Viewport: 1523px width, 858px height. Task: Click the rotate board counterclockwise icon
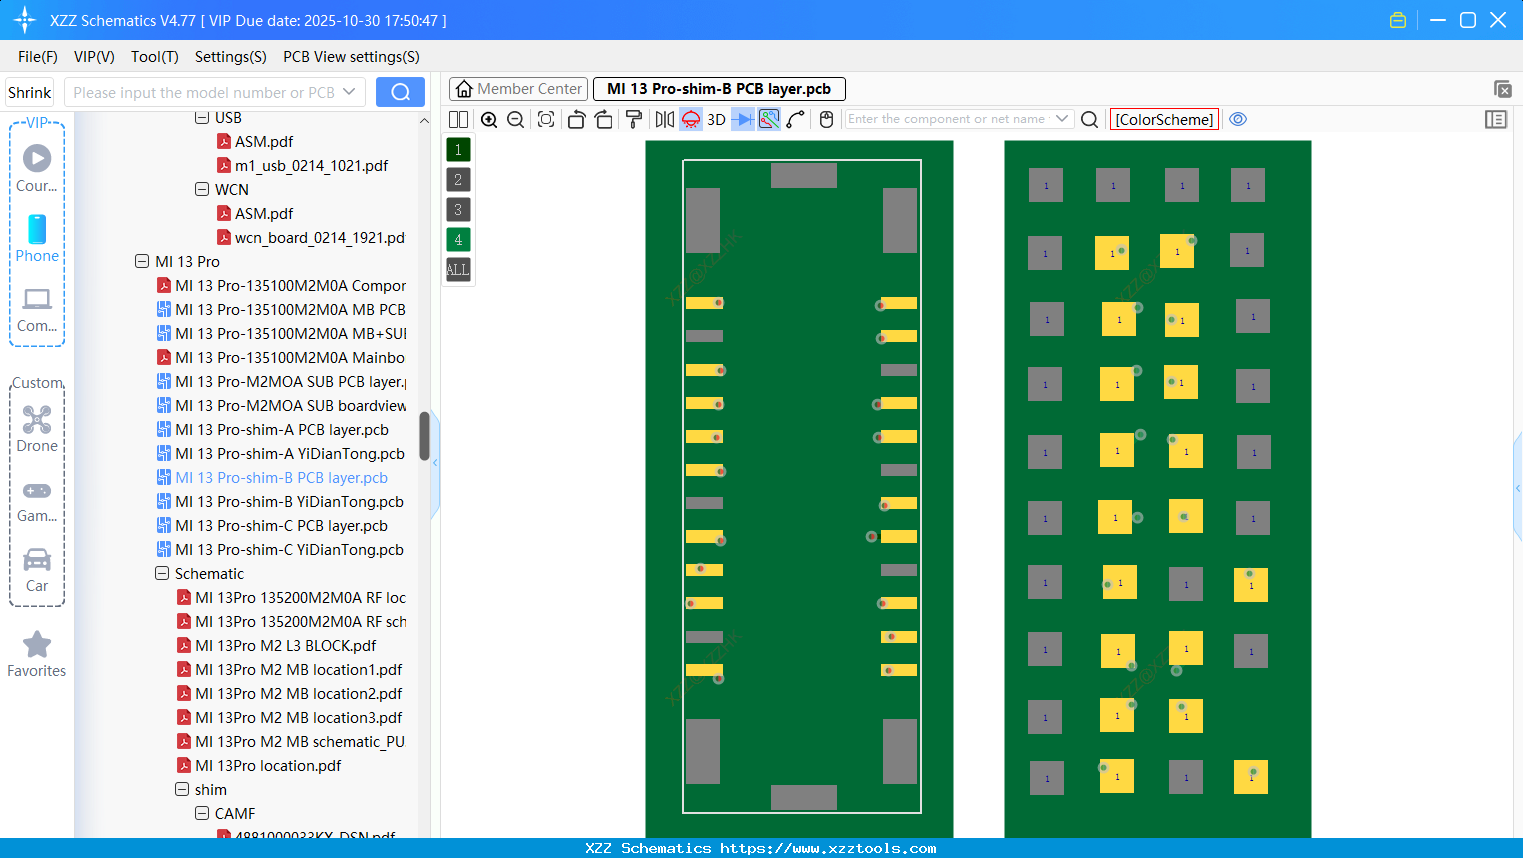[576, 119]
